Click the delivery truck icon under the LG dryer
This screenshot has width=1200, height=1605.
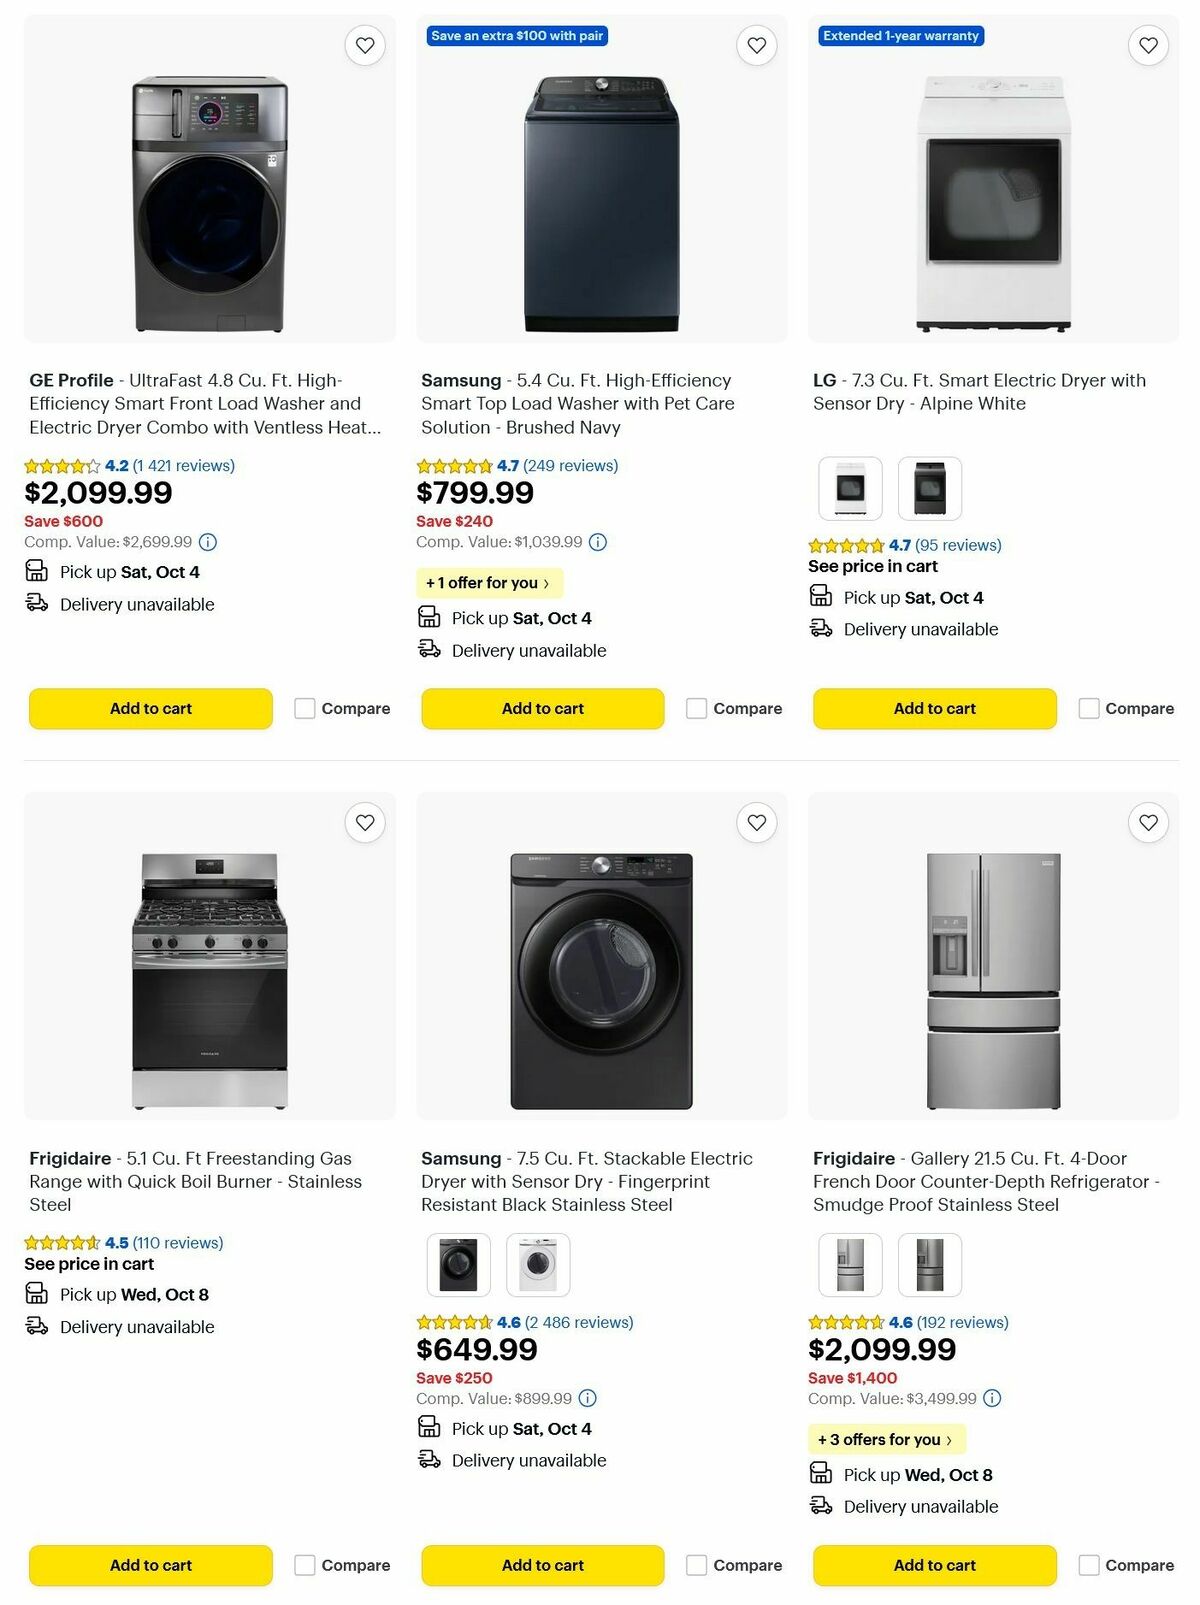pyautogui.click(x=821, y=628)
